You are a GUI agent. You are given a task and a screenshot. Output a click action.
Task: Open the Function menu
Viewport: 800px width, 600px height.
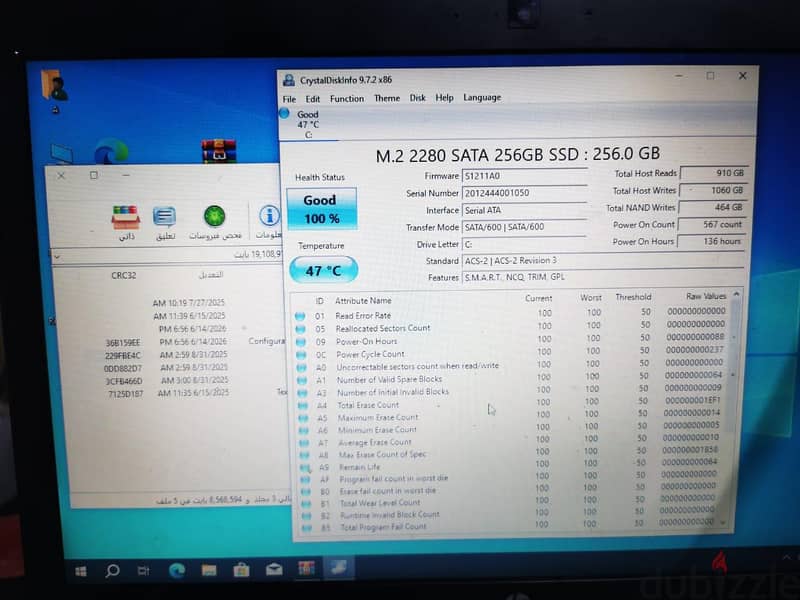(x=347, y=98)
